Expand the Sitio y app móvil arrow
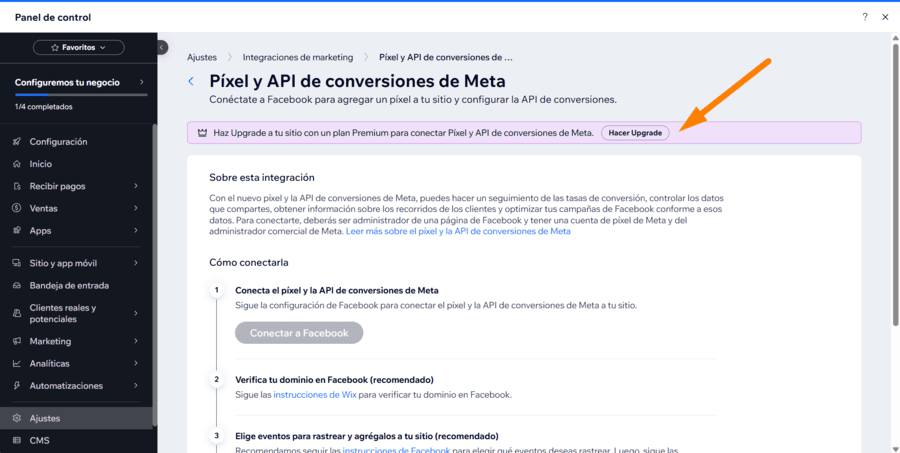This screenshot has width=900, height=453. [136, 263]
